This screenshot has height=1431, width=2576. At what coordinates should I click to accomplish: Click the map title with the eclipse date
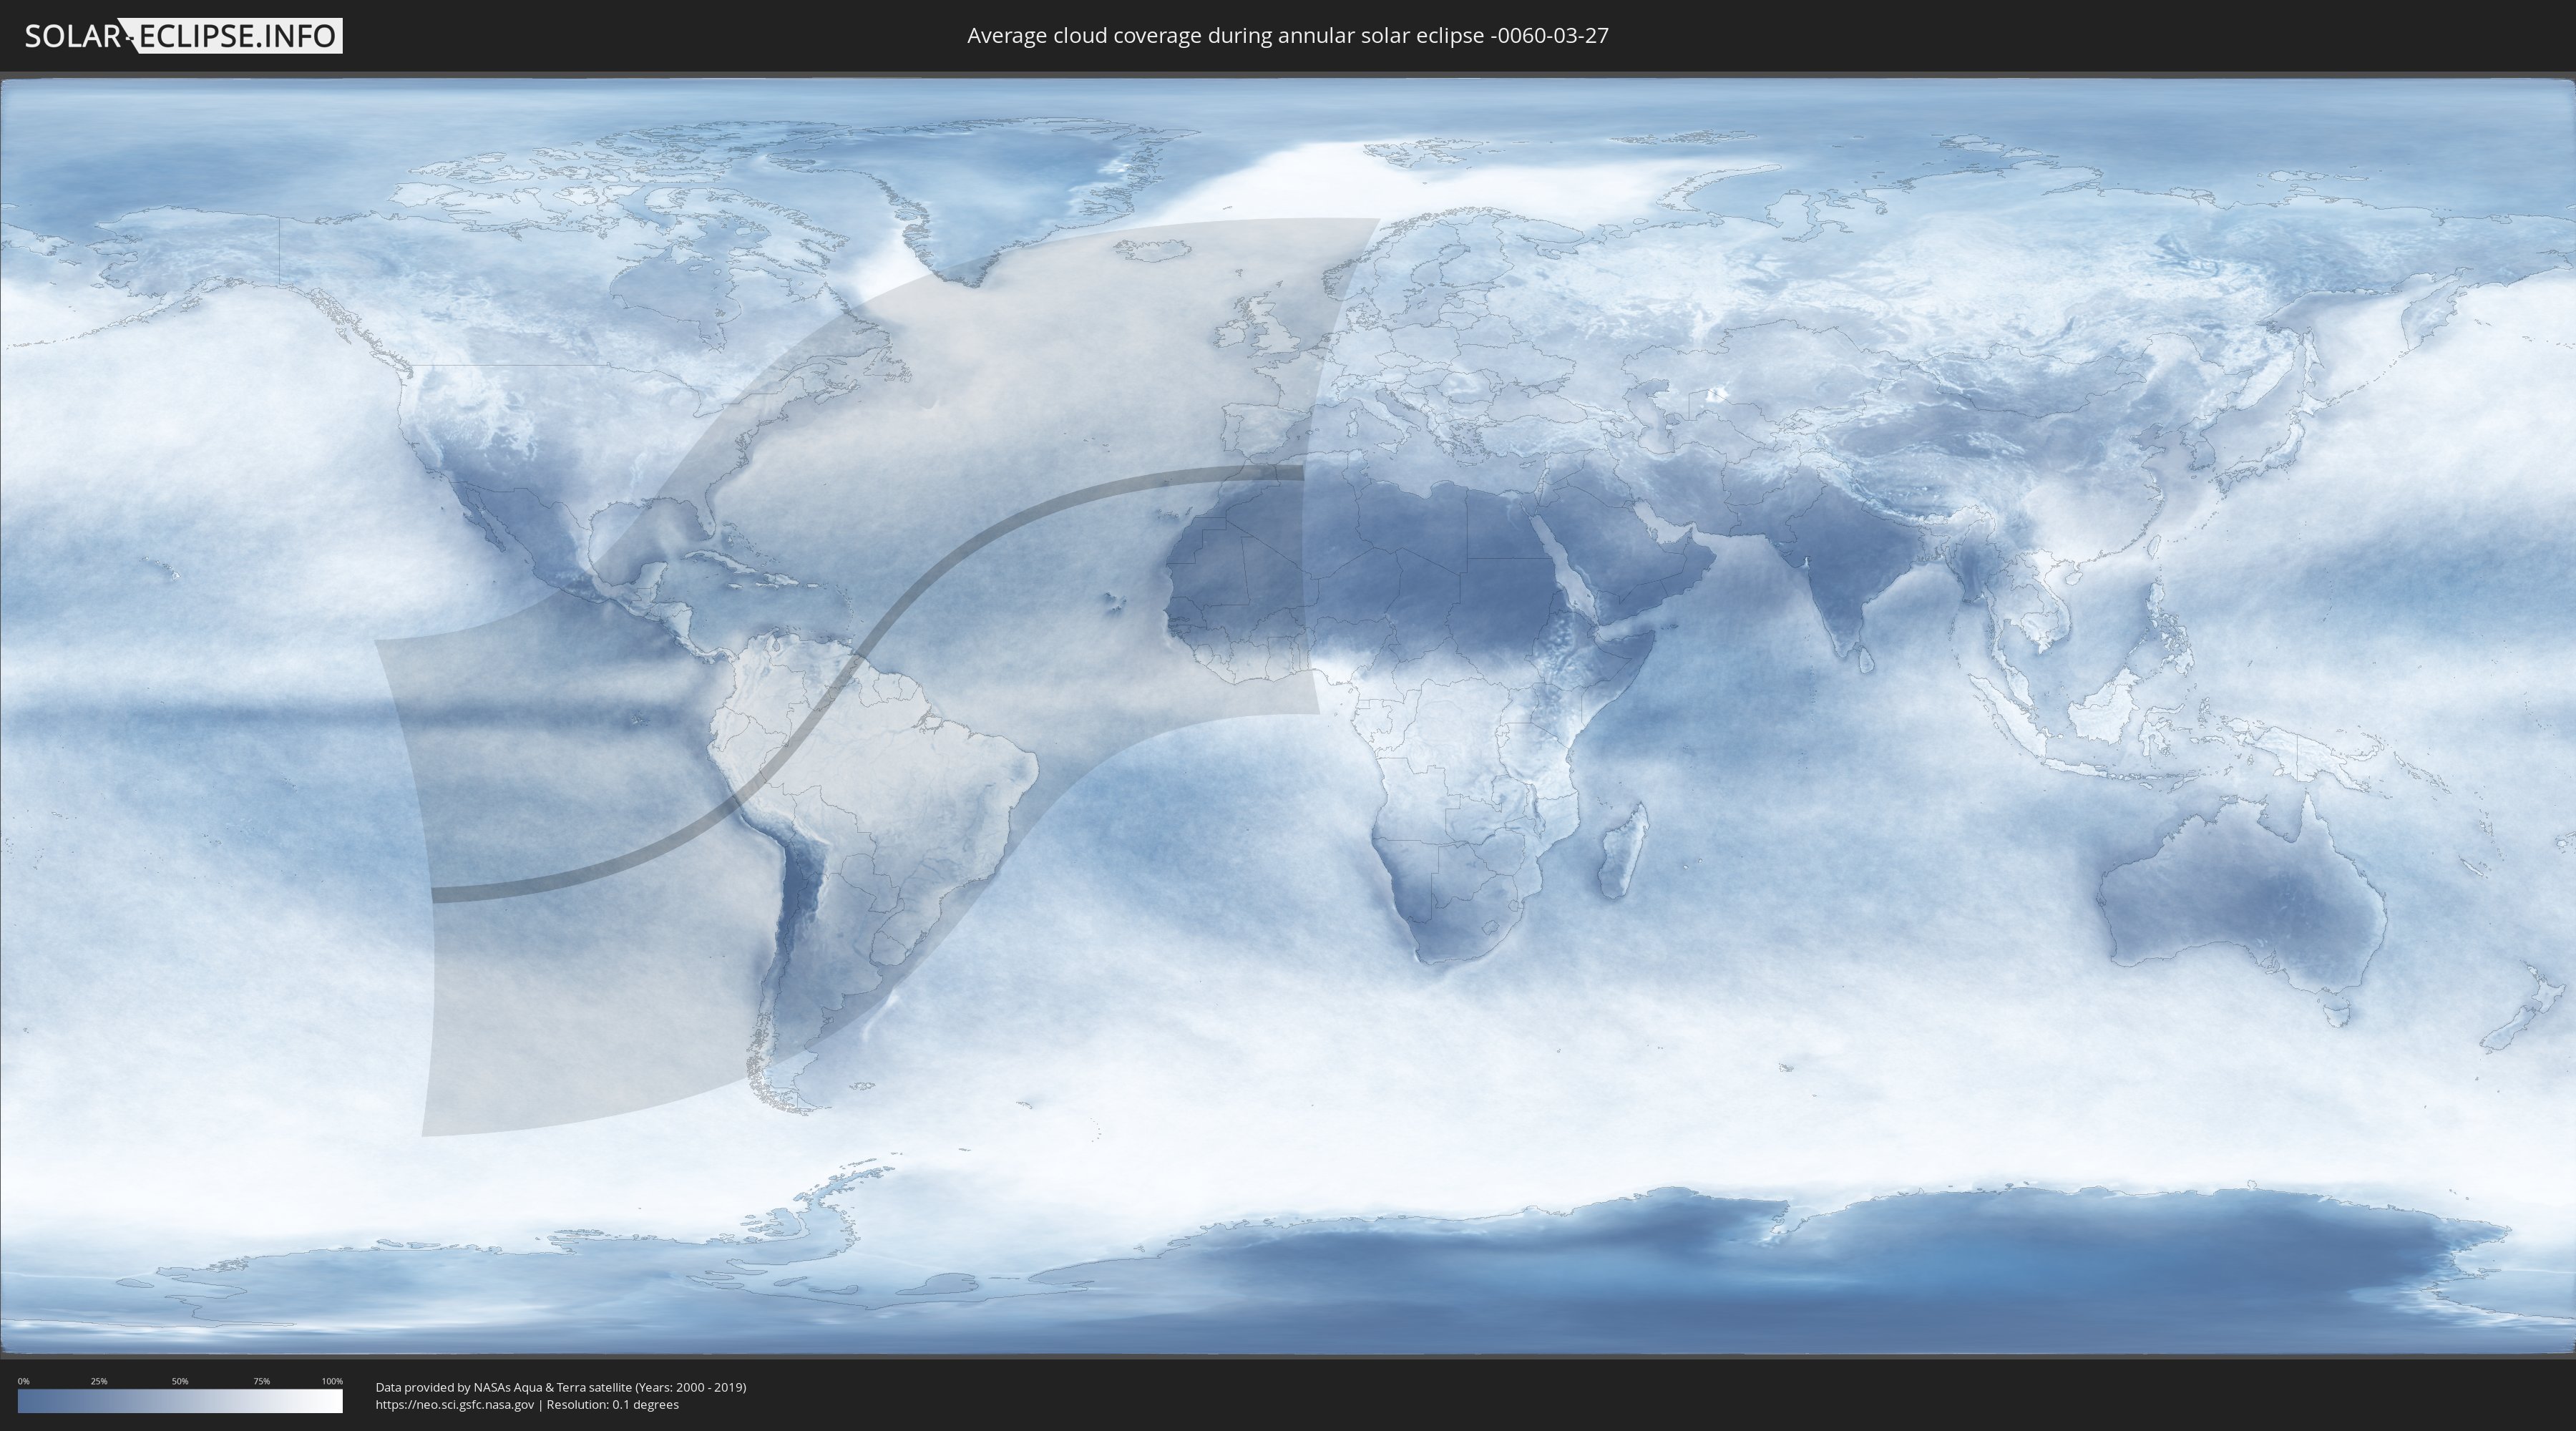coord(1287,36)
